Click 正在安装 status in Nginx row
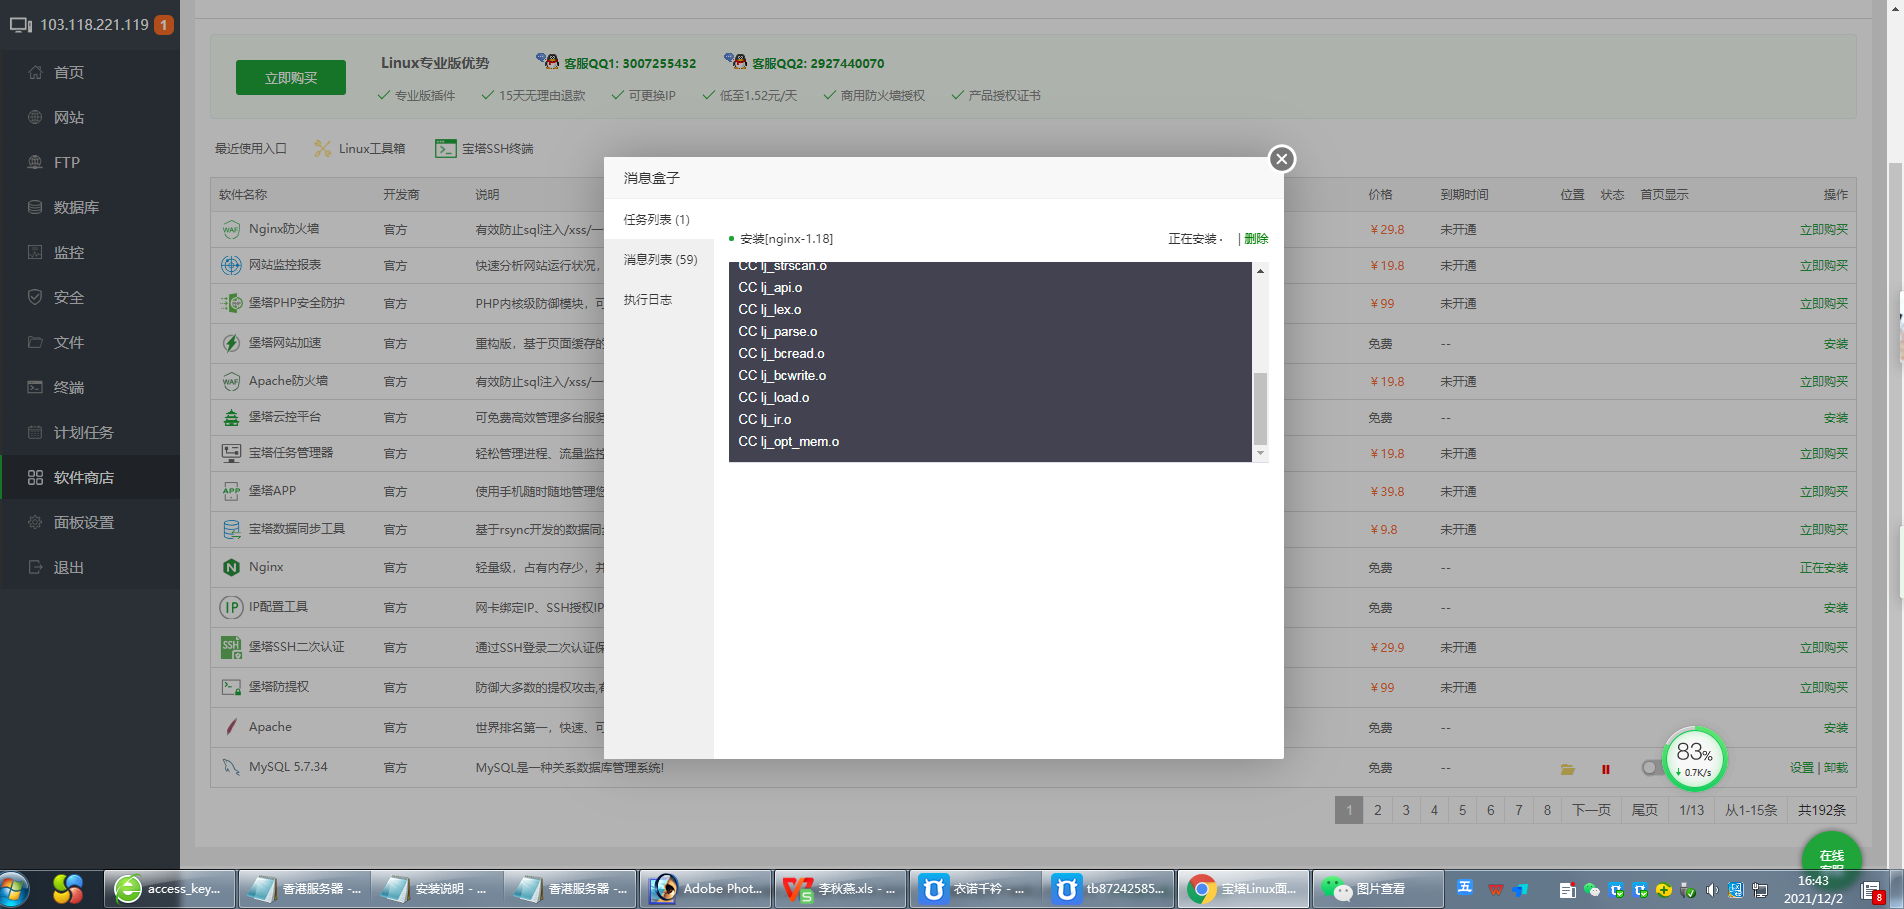 coord(1824,567)
